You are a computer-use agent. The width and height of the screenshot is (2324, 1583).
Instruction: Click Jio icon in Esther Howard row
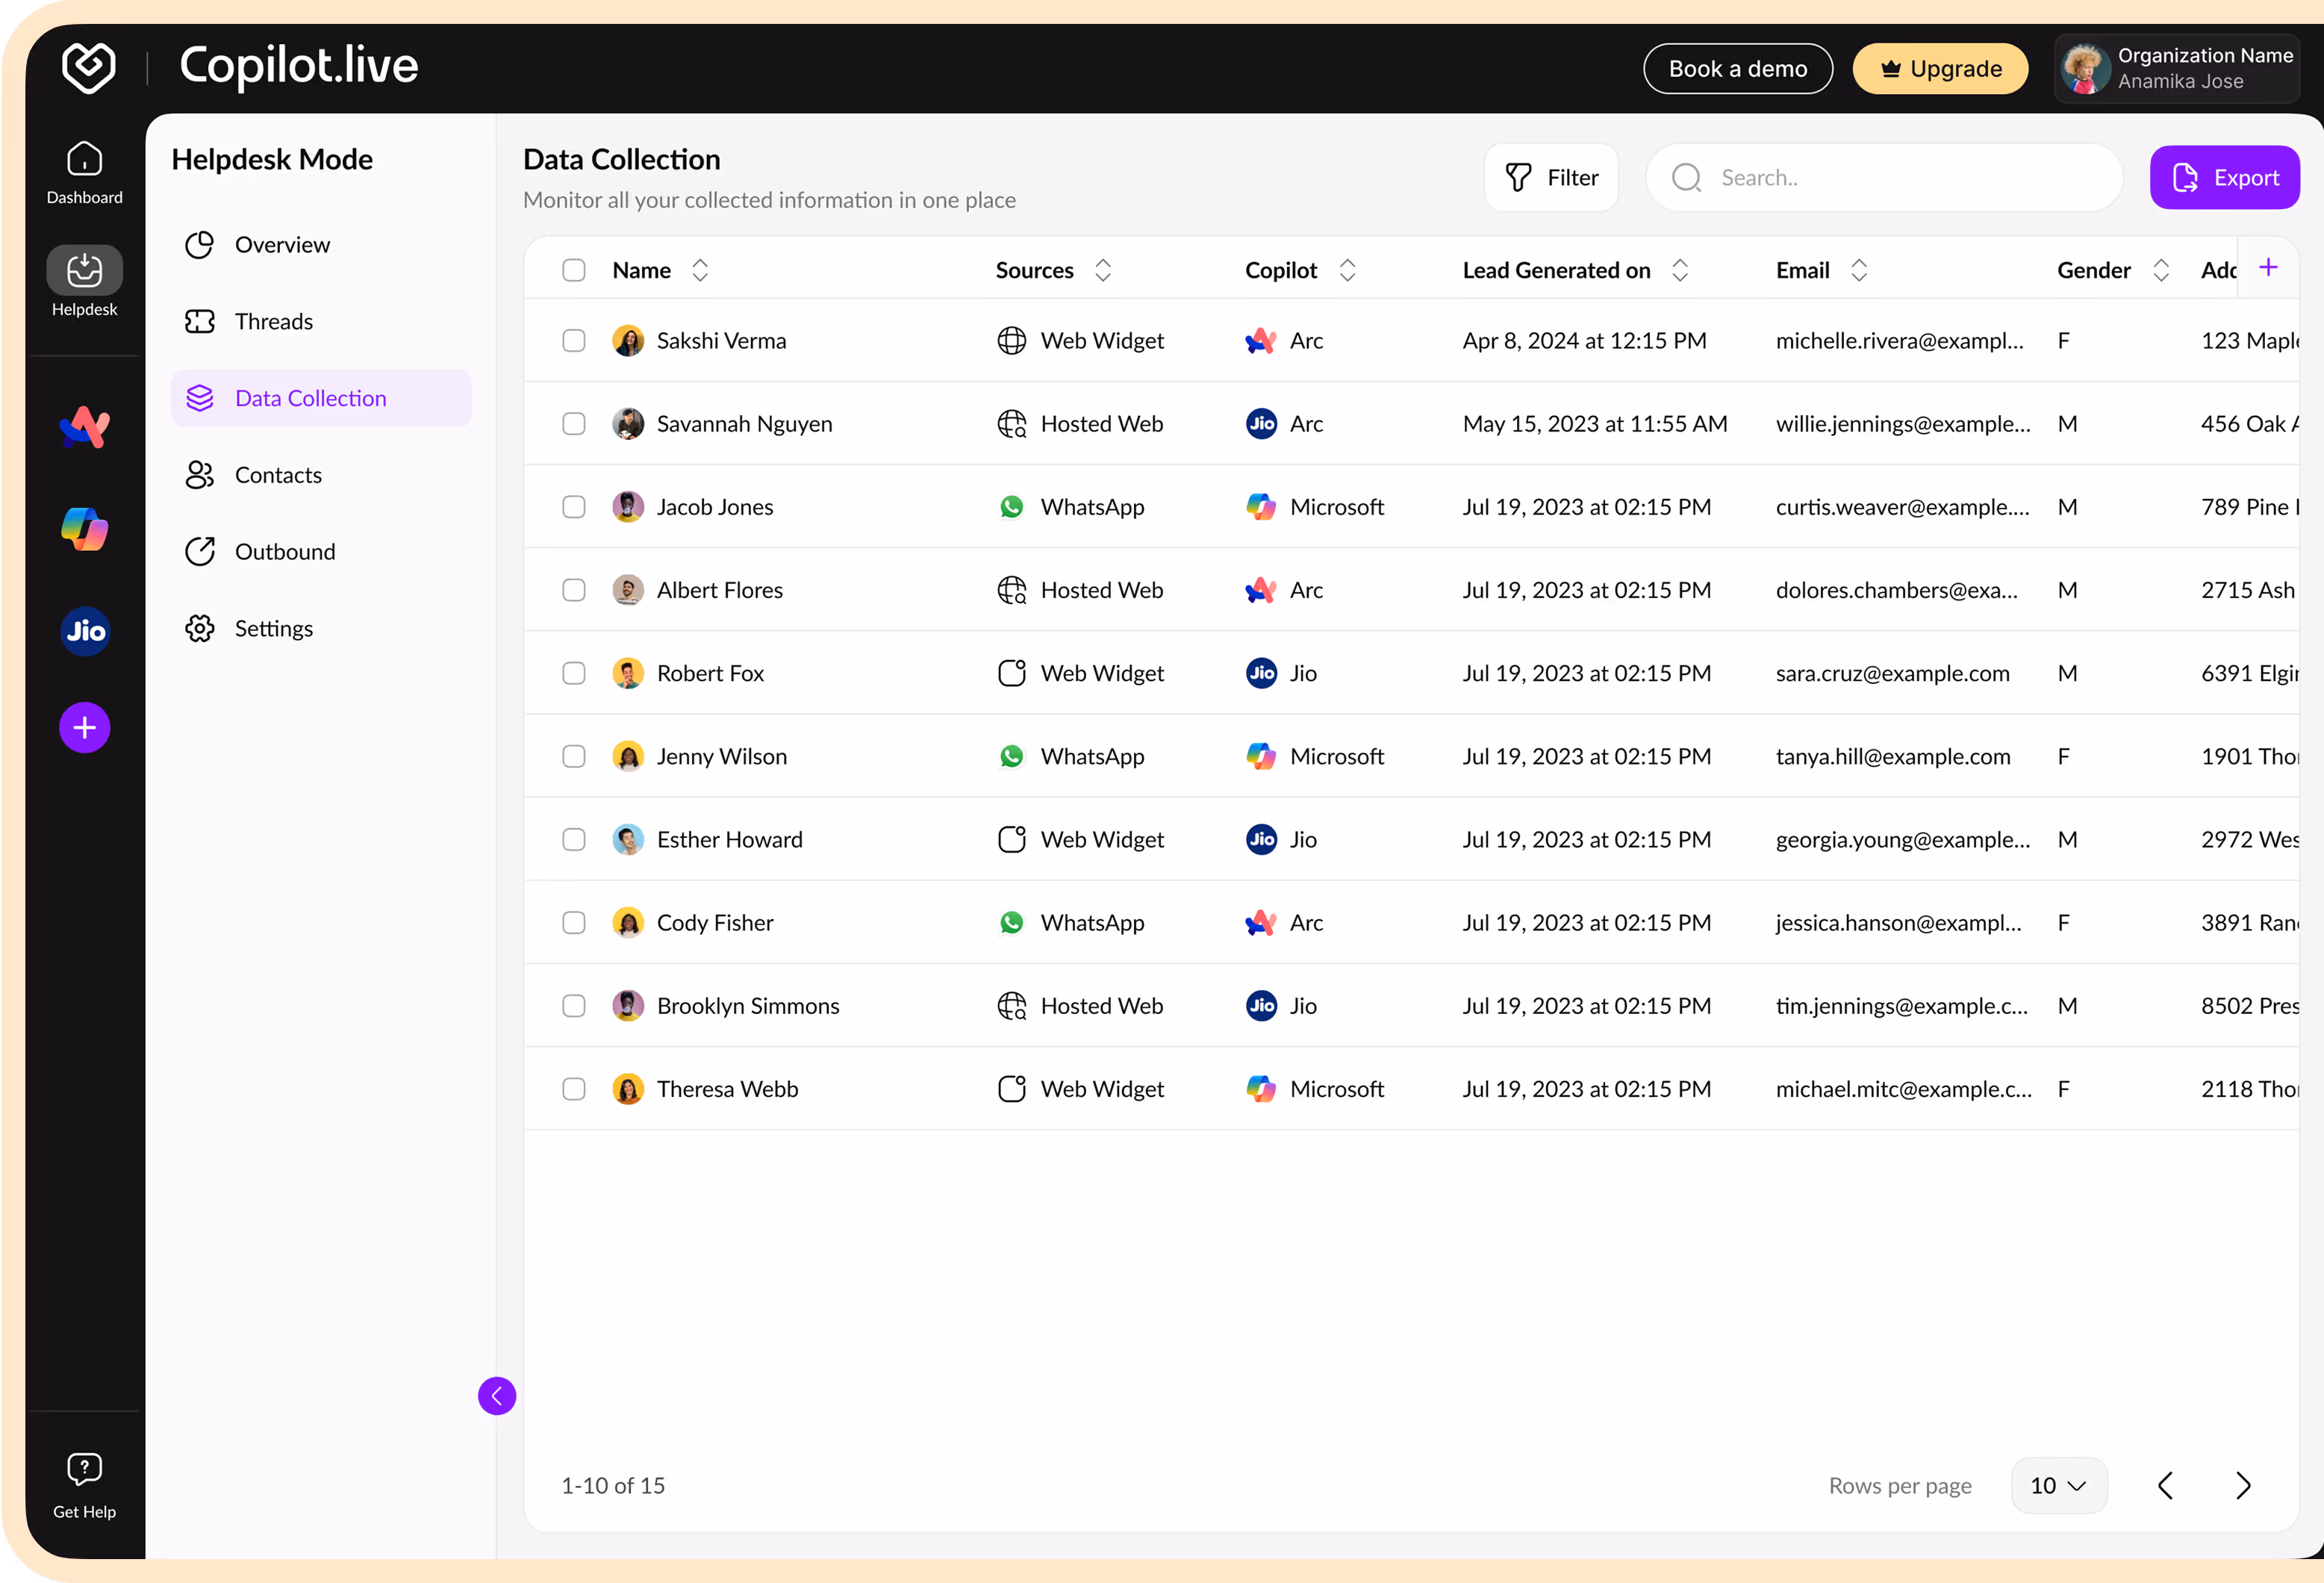(1261, 839)
